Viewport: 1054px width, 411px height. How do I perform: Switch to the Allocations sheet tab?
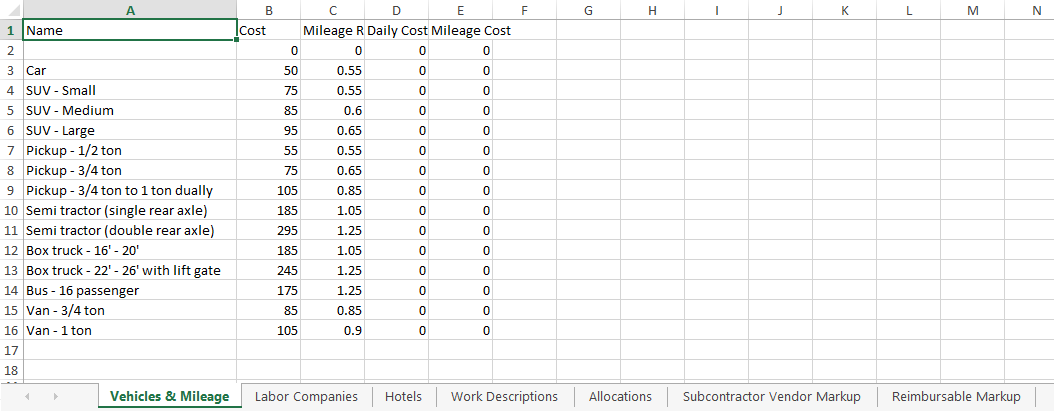click(x=620, y=396)
